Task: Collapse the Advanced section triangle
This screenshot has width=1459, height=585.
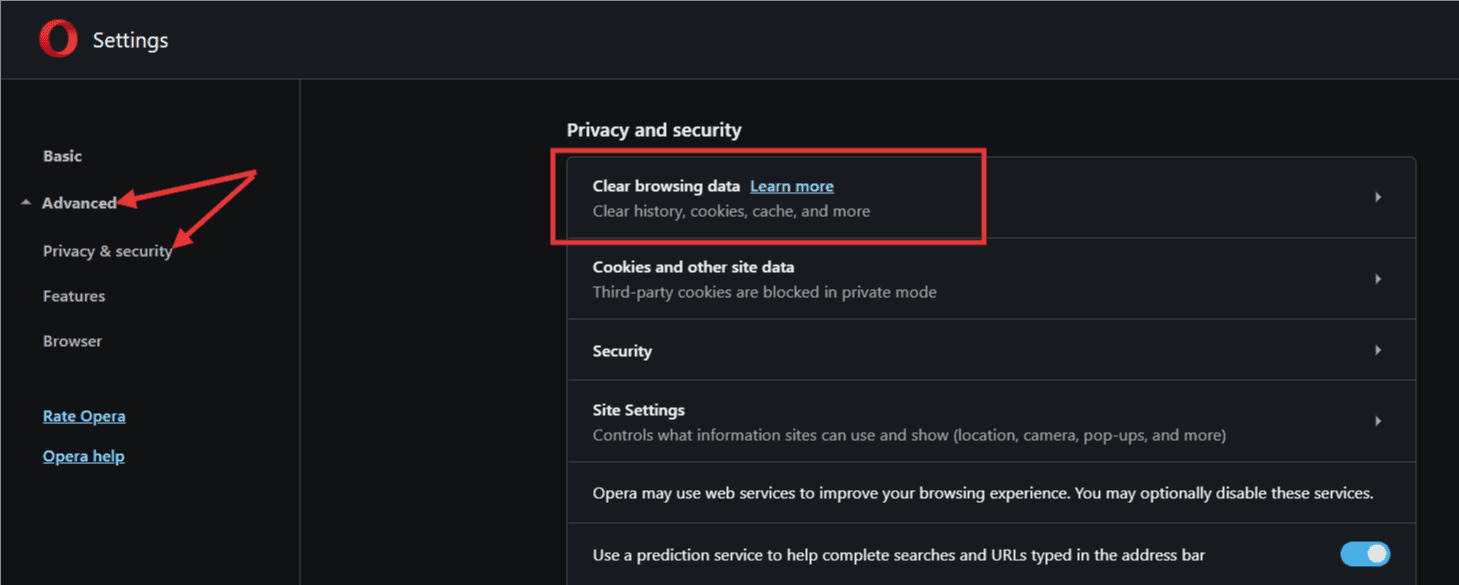Action: 26,203
